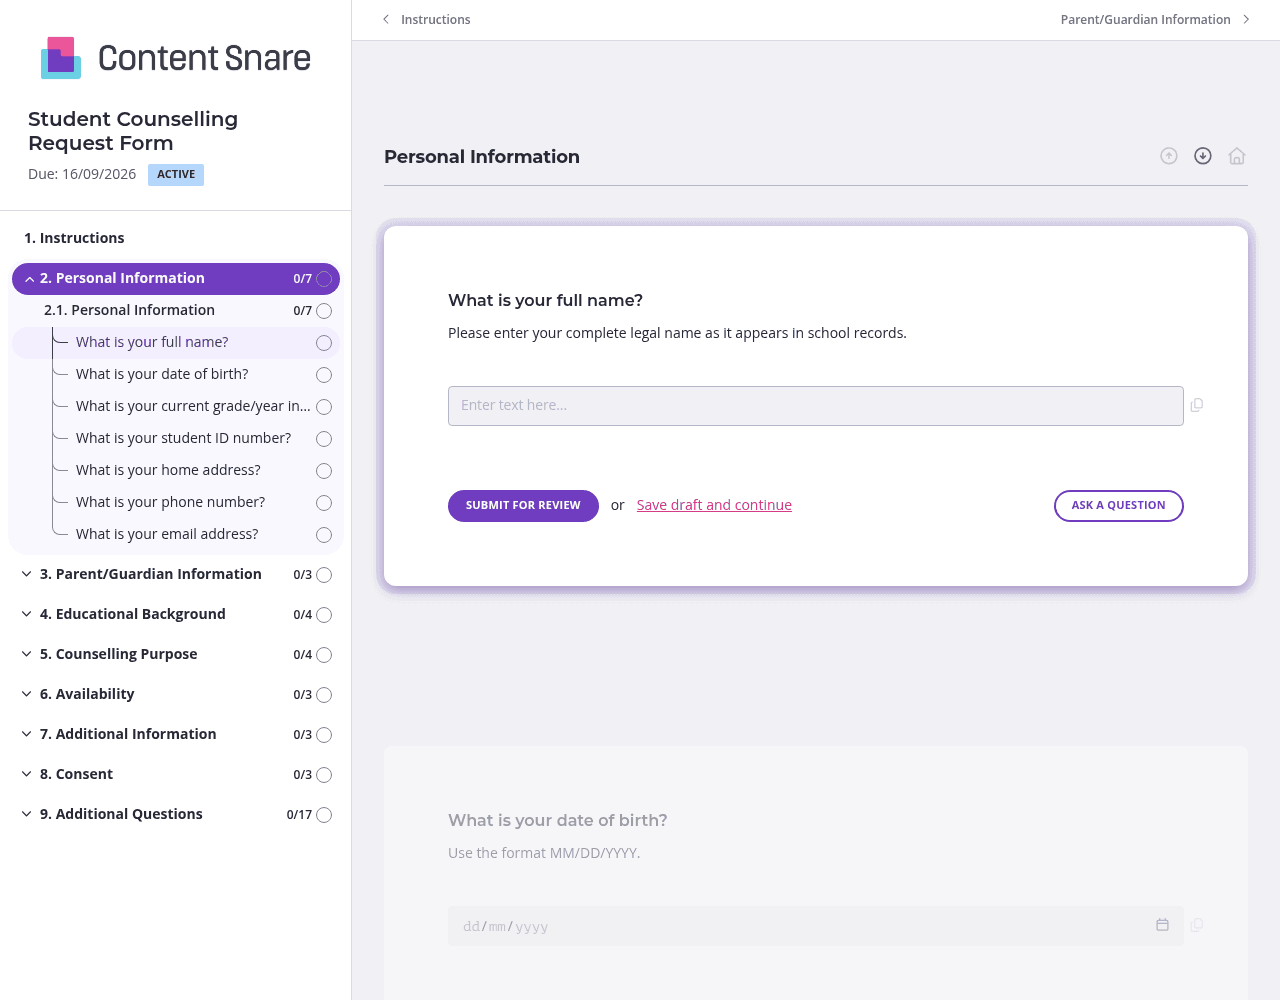Collapse the 2. Personal Information section
1280x1000 pixels.
30,279
